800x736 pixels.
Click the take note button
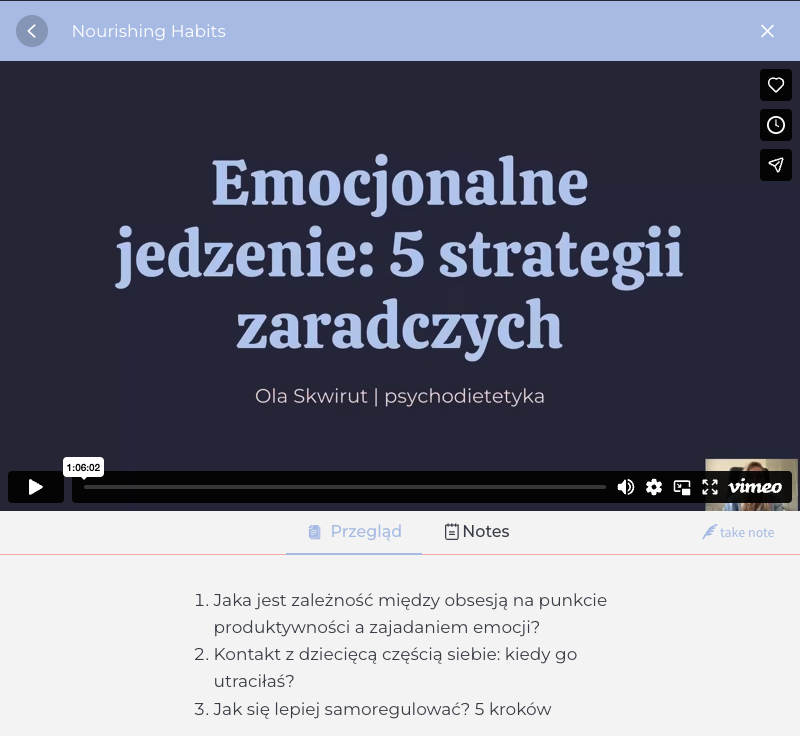point(738,532)
